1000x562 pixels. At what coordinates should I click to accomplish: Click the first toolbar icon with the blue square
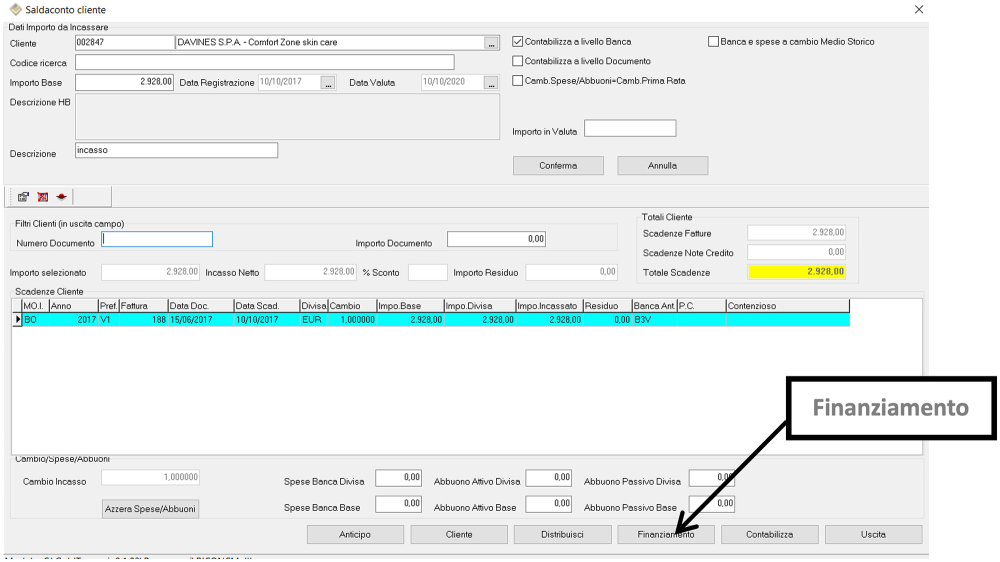pyautogui.click(x=23, y=197)
